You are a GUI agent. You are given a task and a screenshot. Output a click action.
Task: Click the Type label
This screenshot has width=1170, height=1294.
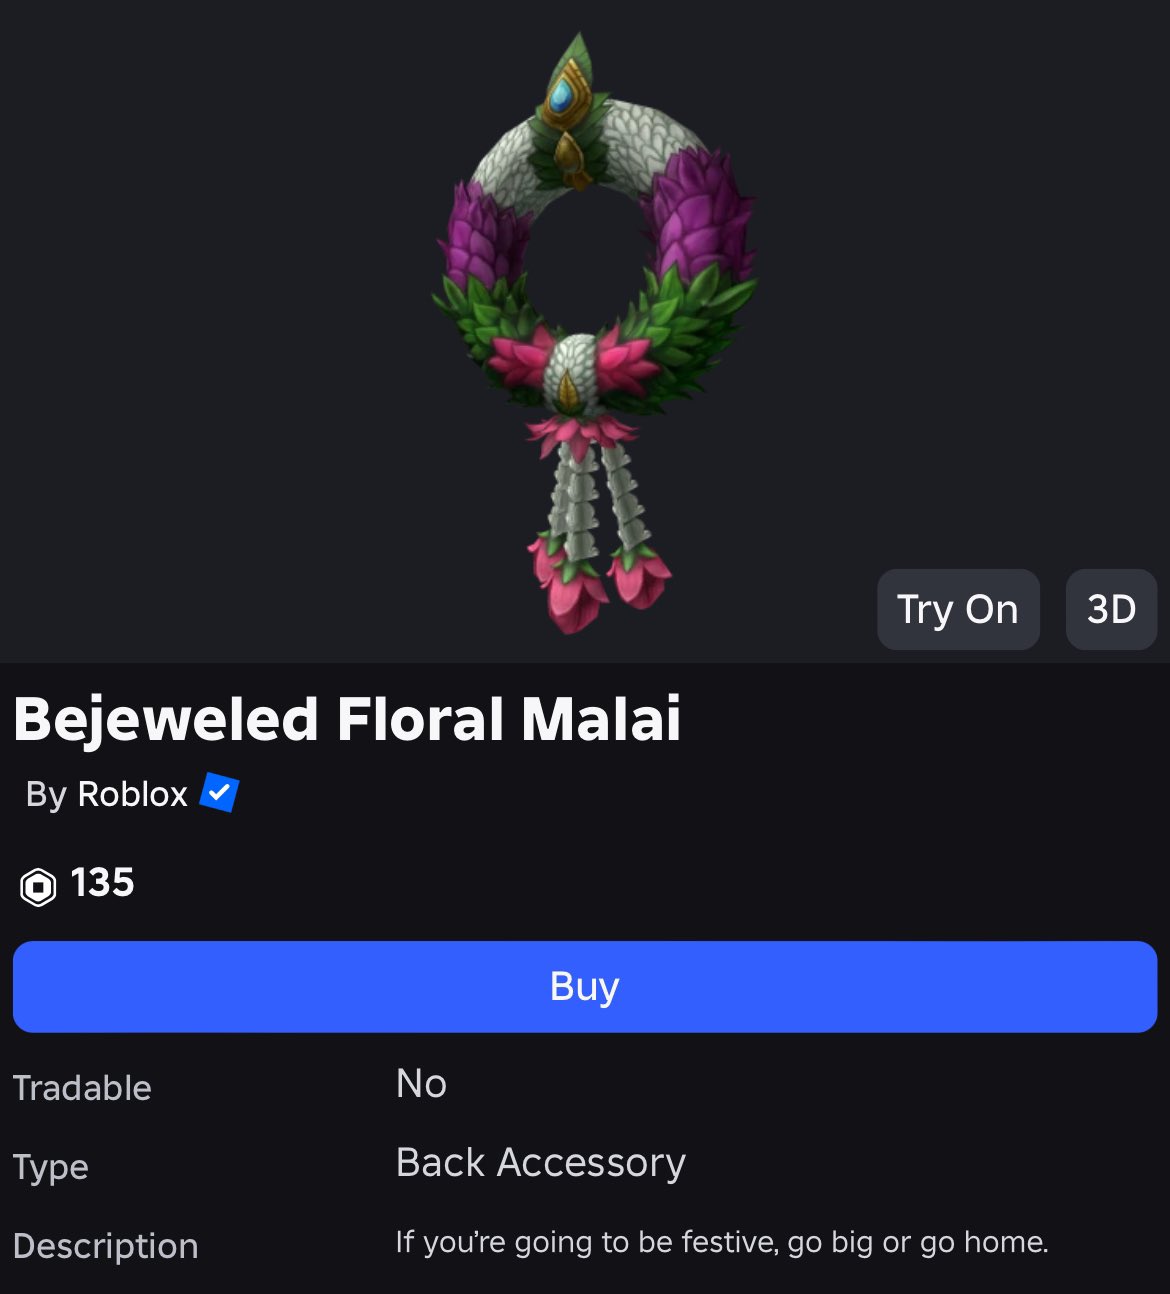click(x=51, y=1168)
